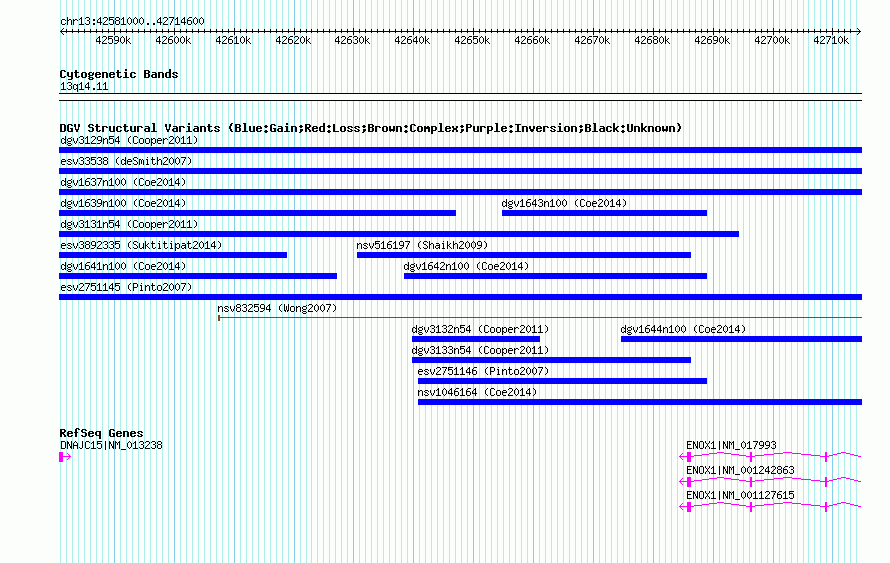Click the blue bar under nsv516197

click(523, 255)
